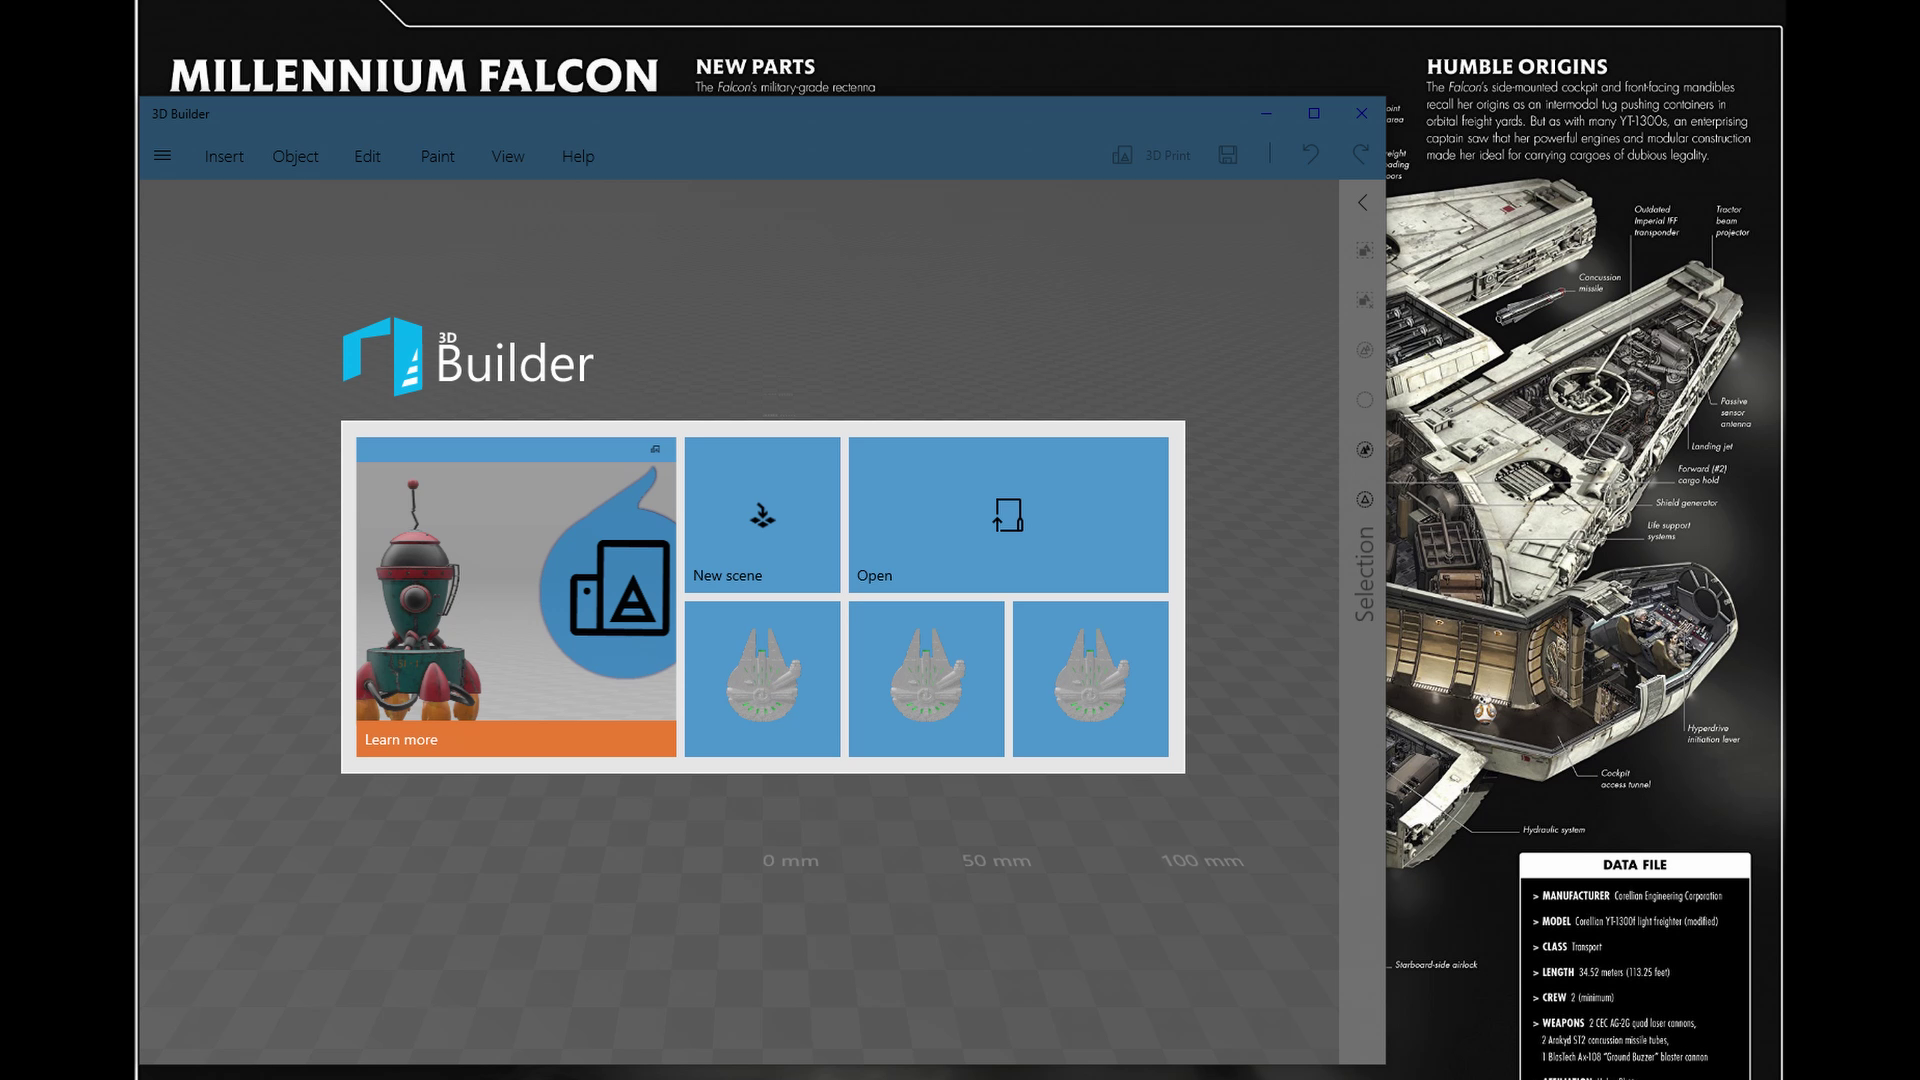Toggle the undo history state

click(1311, 156)
